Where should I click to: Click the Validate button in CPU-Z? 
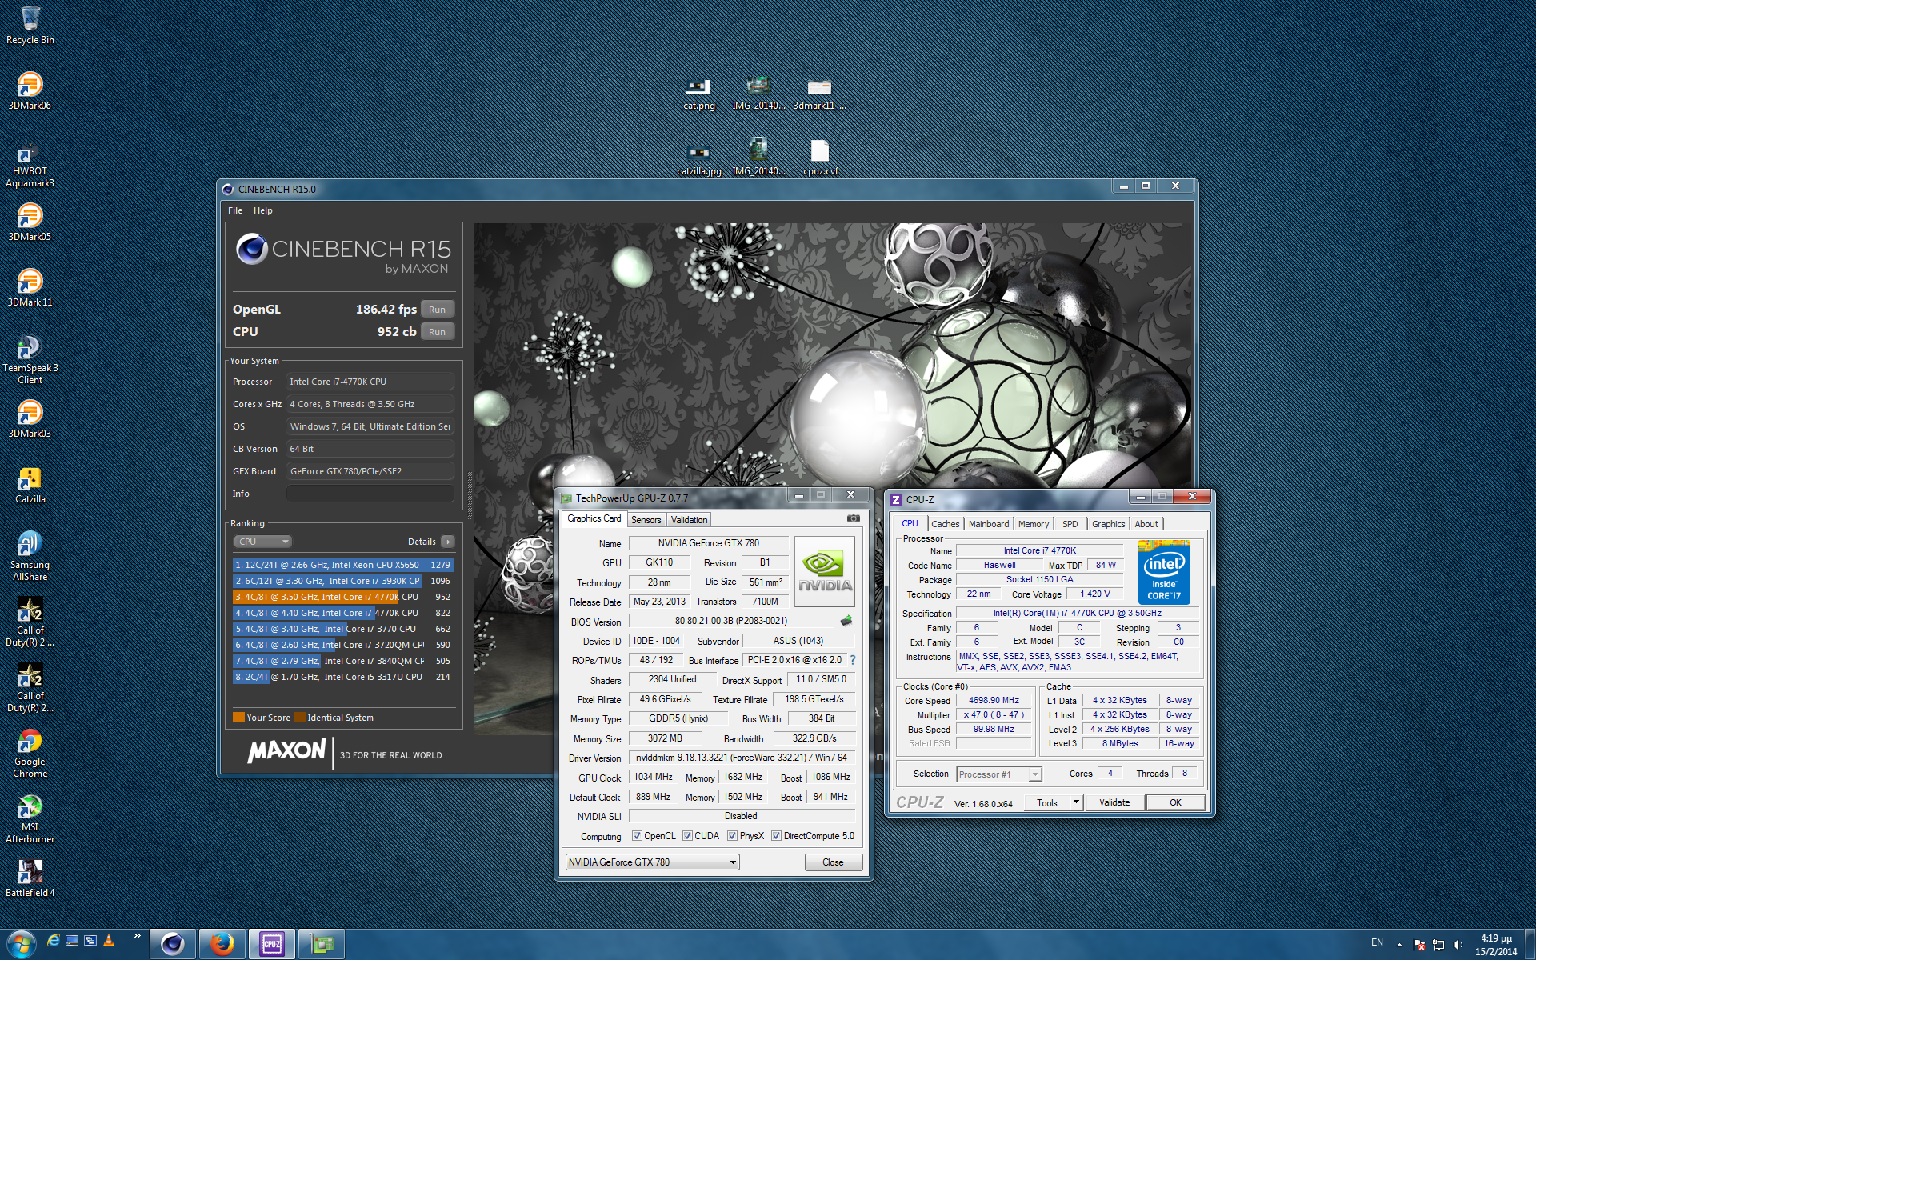[1114, 802]
